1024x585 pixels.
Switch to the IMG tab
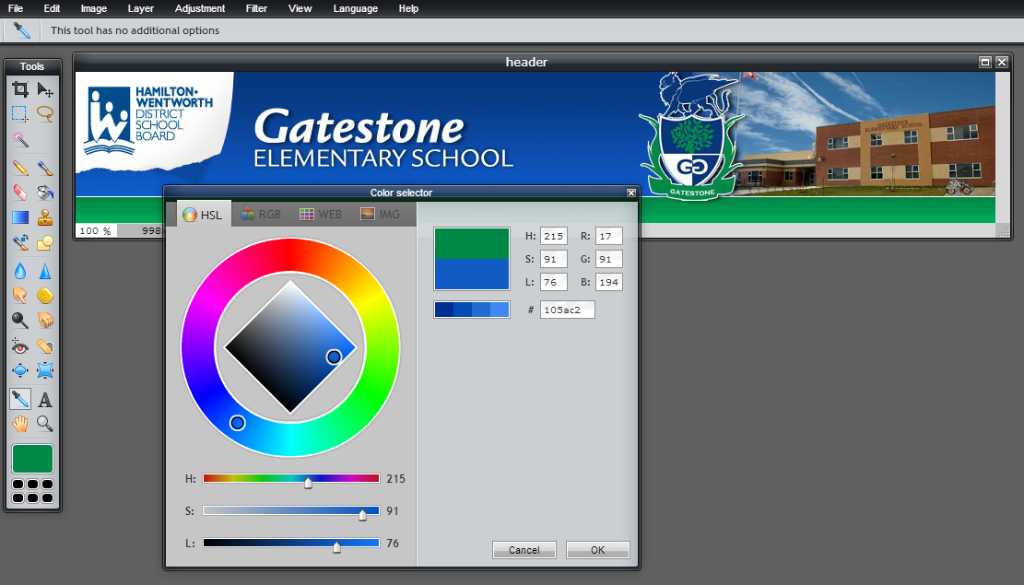tap(380, 214)
